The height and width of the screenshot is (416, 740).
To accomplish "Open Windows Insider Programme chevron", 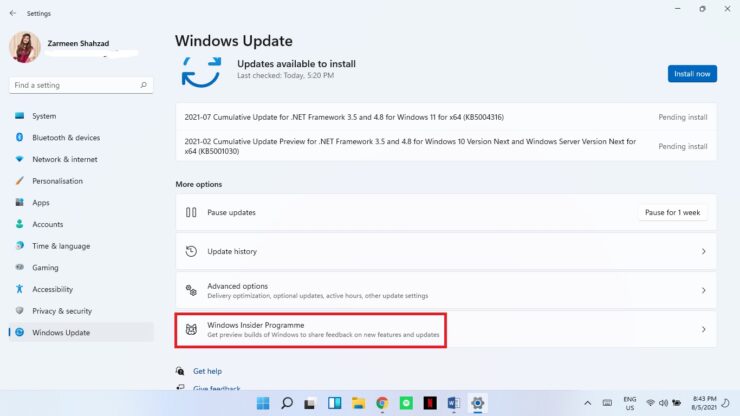I will pos(703,329).
